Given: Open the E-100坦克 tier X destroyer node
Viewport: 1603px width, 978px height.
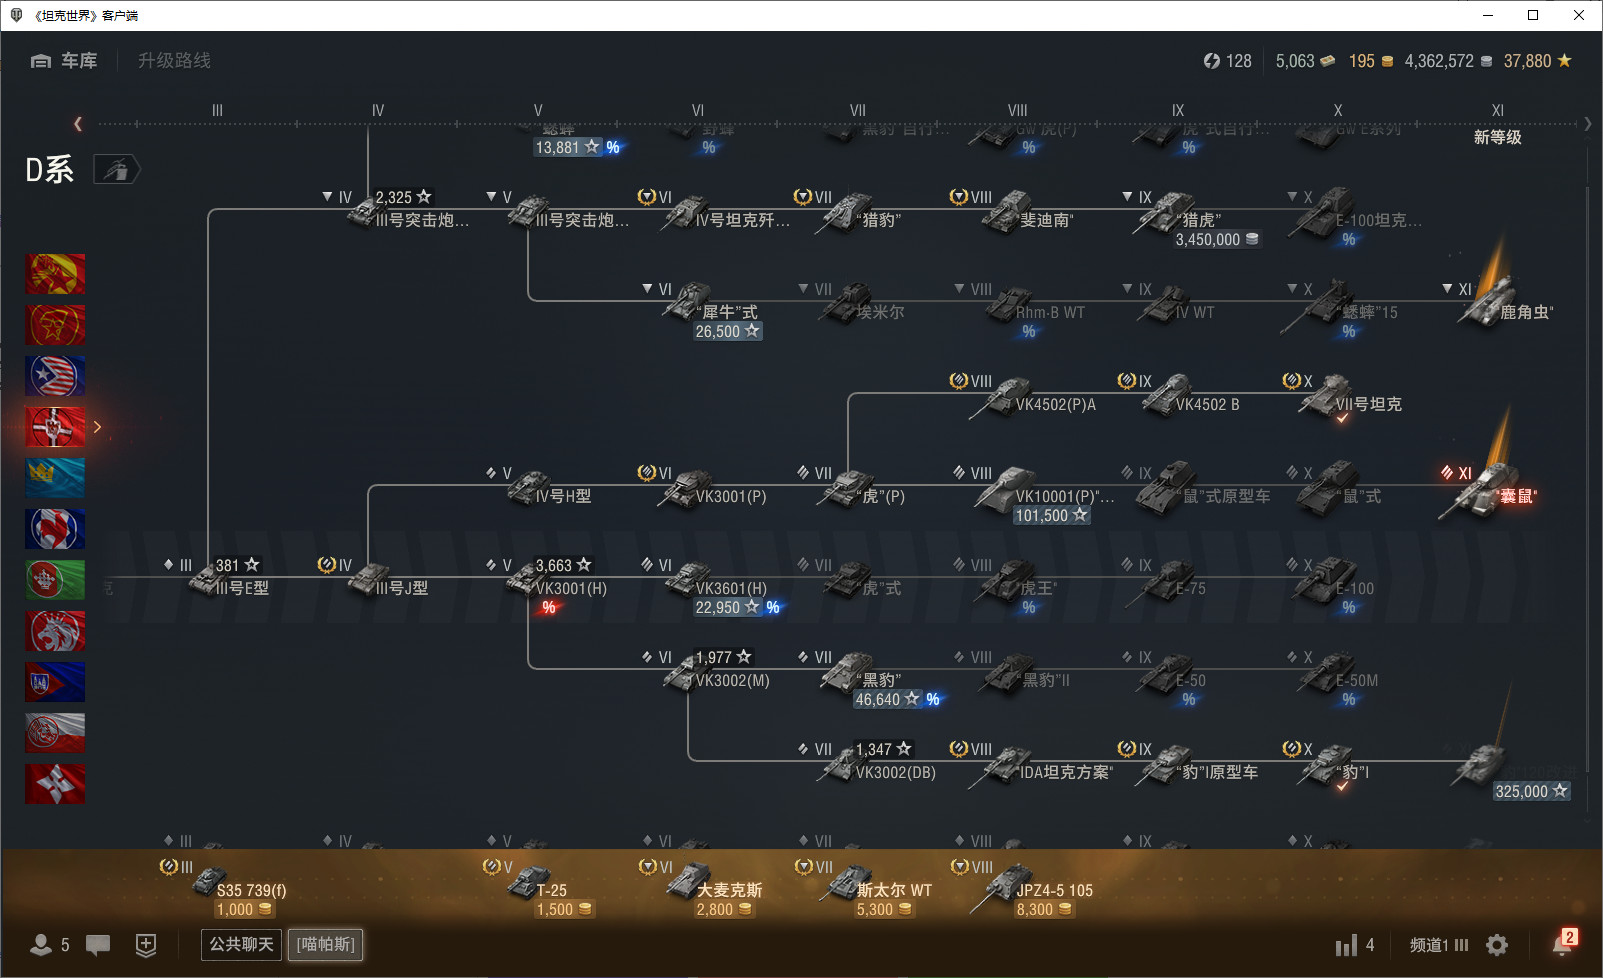Looking at the screenshot, I should (1355, 218).
